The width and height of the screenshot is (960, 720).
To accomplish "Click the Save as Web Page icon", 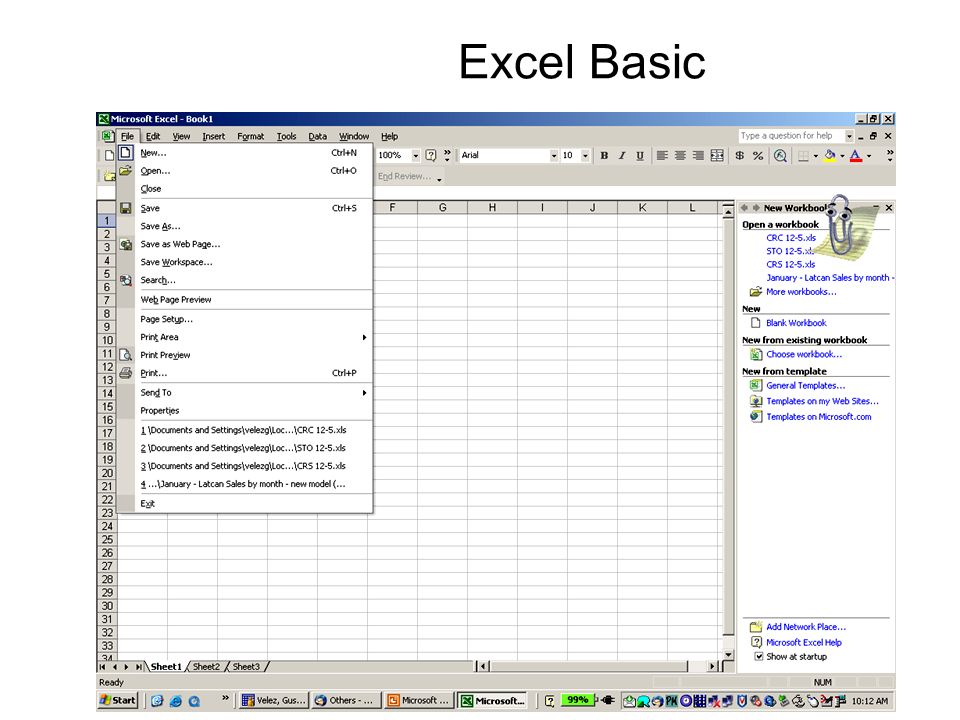I will pos(126,244).
